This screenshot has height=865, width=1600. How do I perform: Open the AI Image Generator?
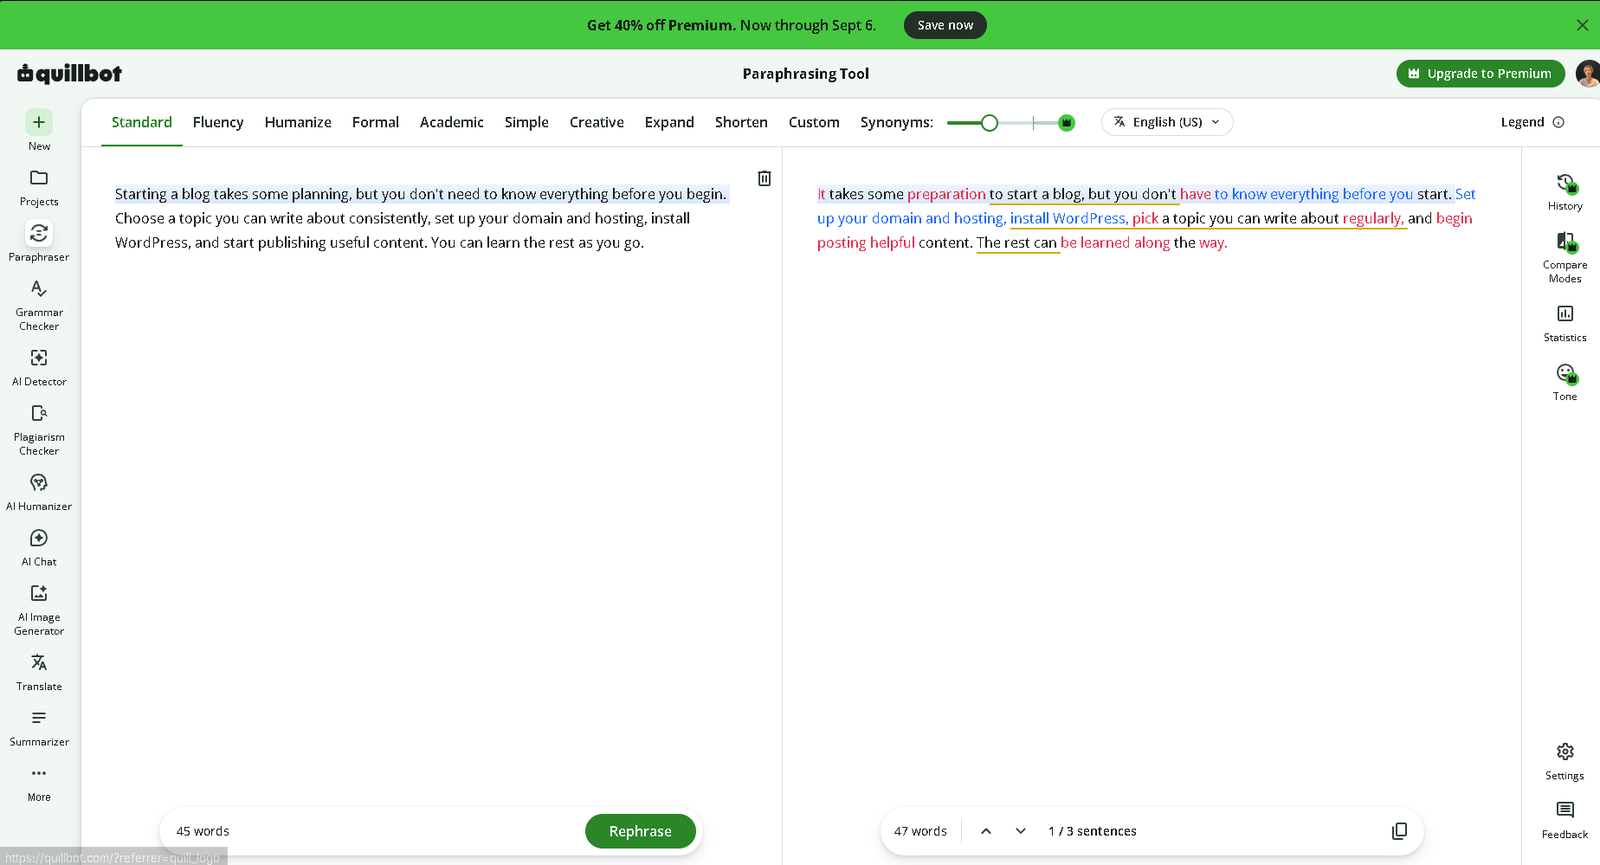pos(39,610)
